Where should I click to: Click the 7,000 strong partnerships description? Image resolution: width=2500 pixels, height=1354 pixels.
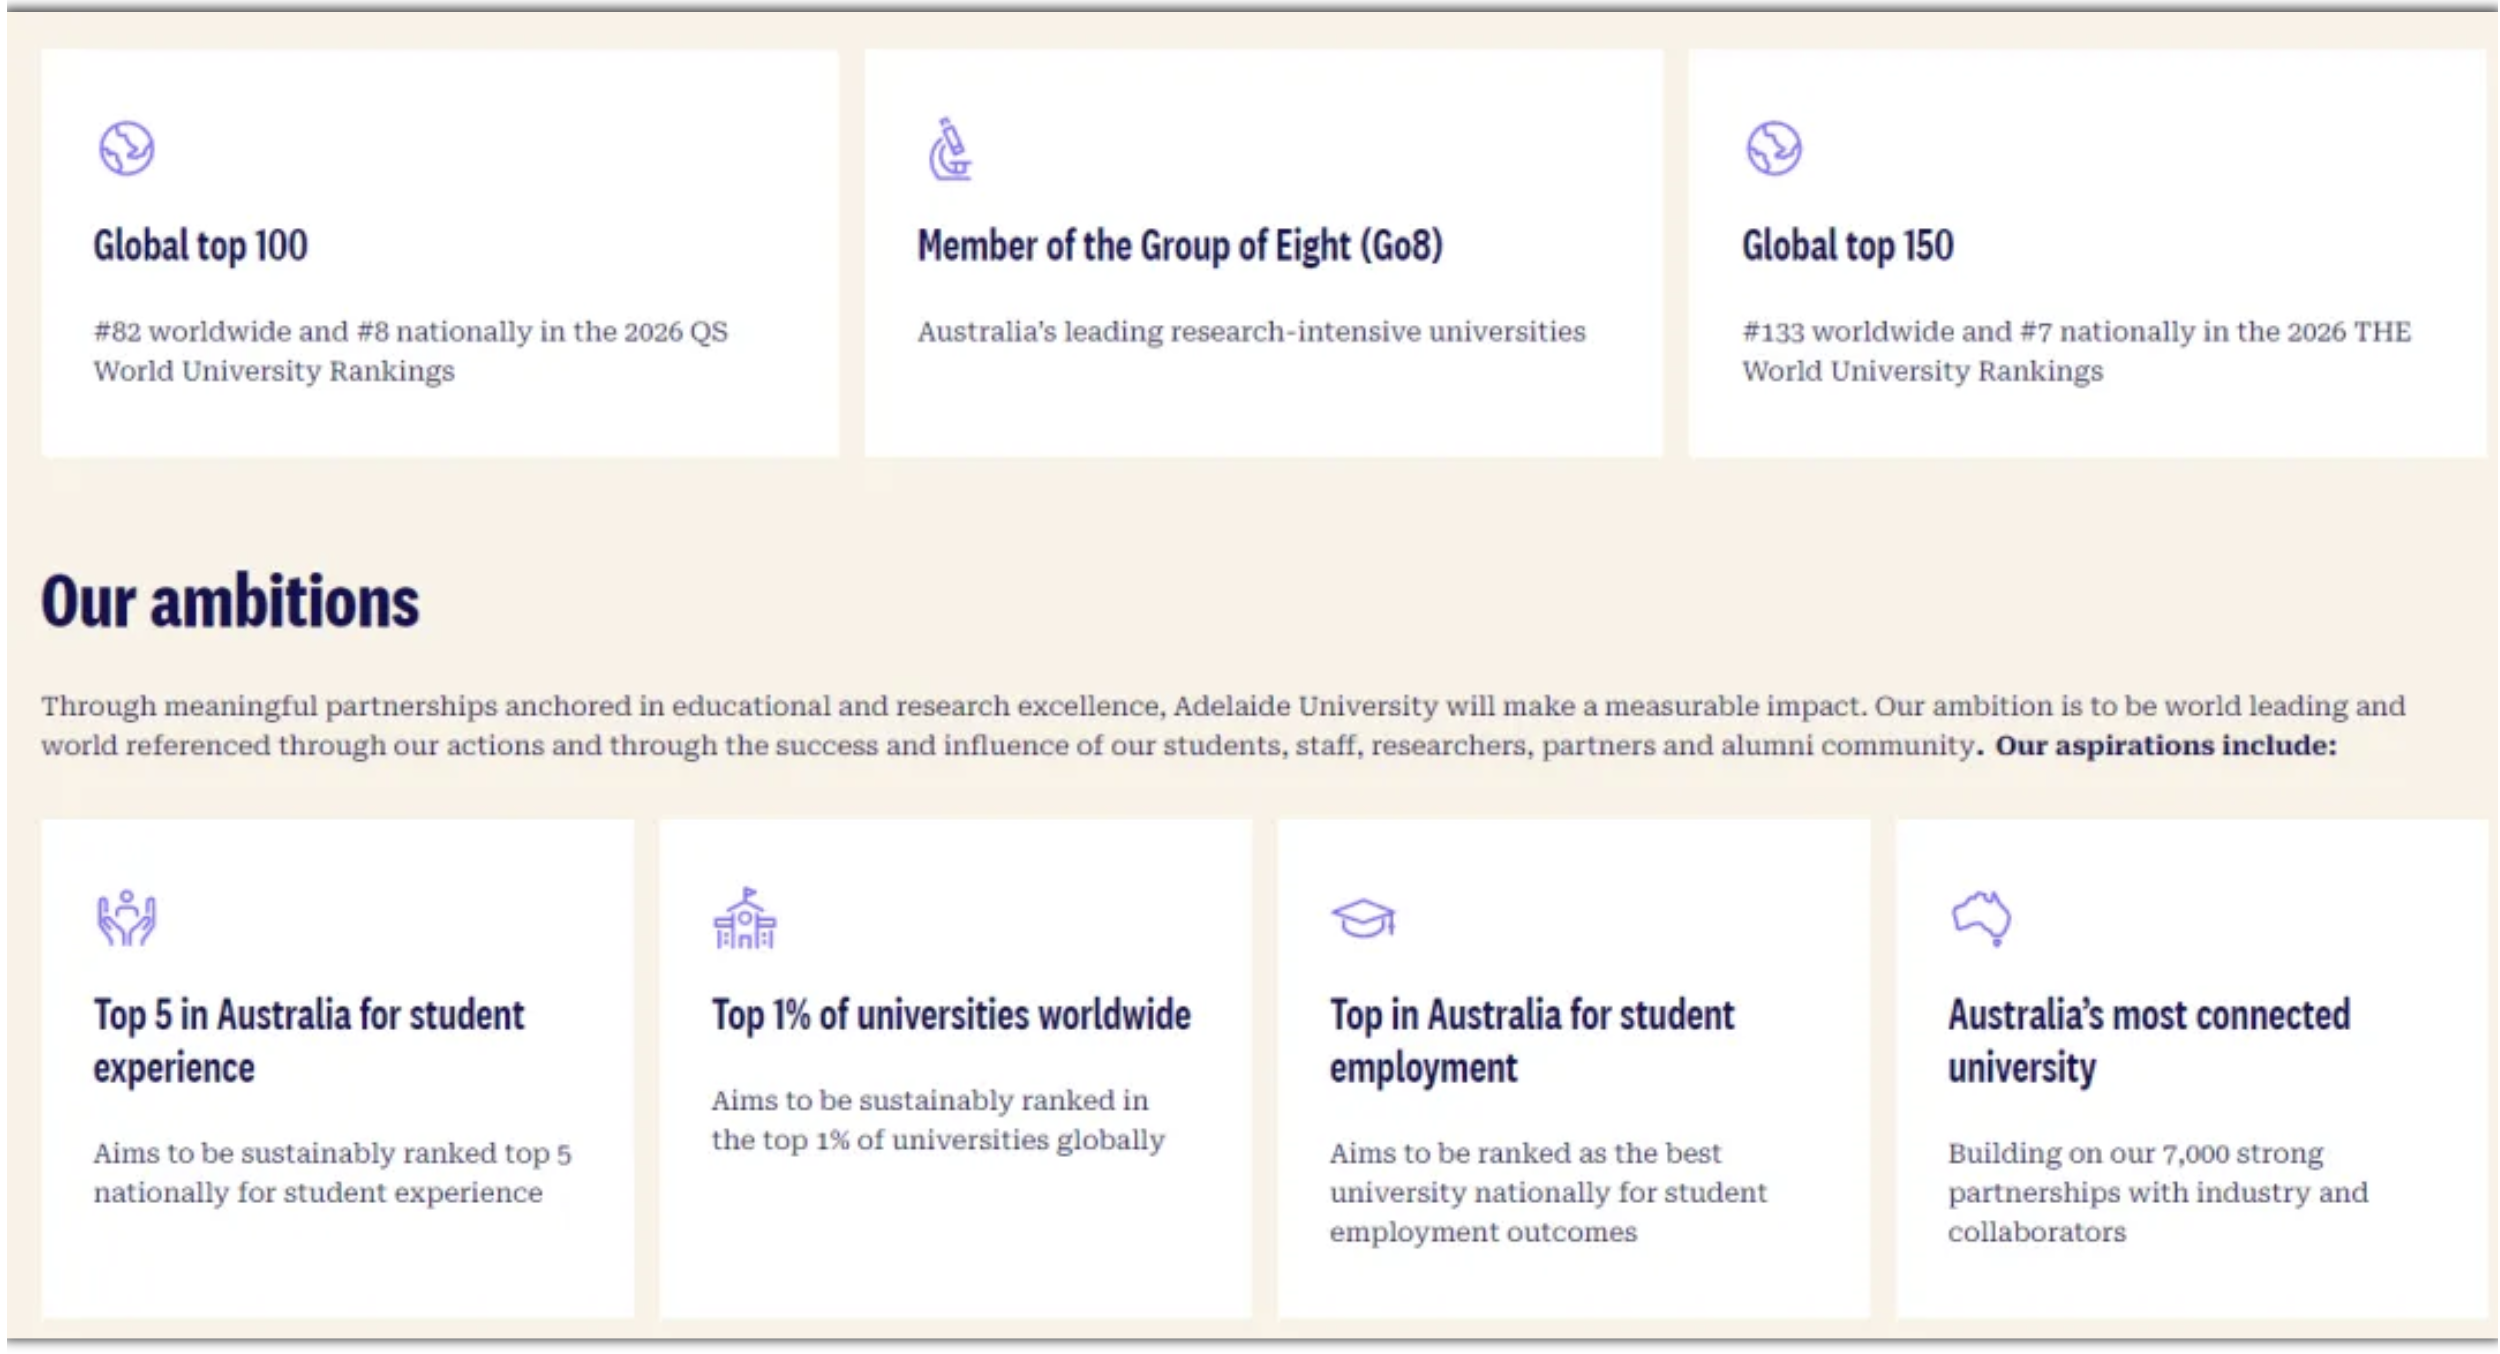[2157, 1192]
